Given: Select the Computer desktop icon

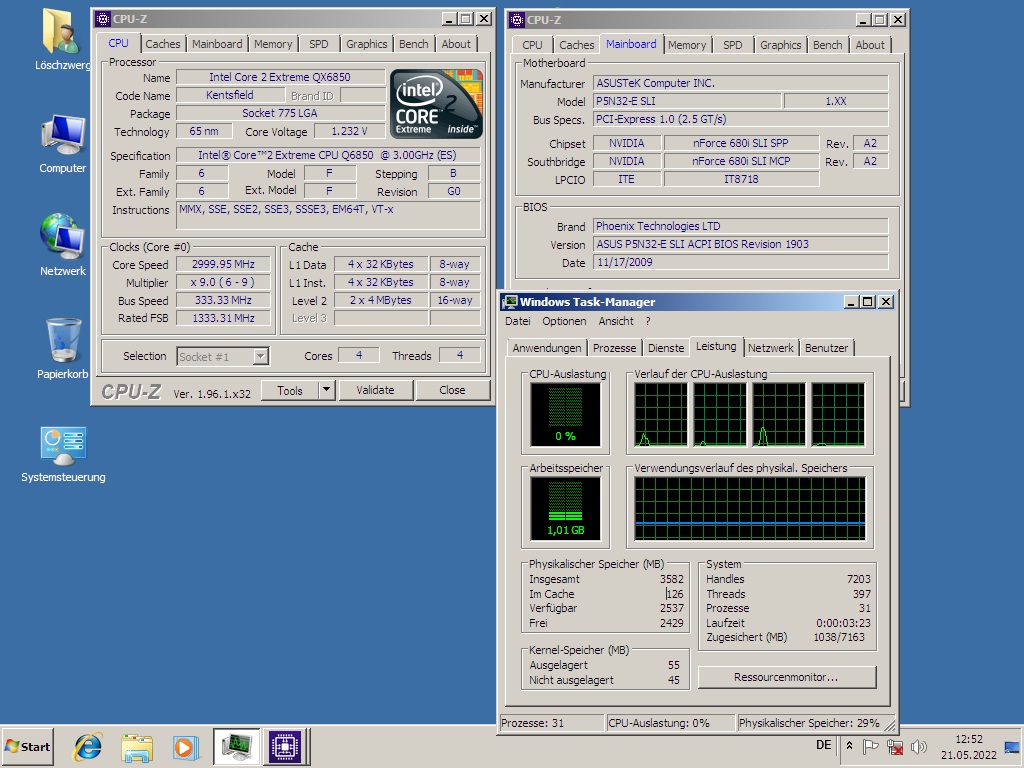Looking at the screenshot, I should [x=63, y=135].
